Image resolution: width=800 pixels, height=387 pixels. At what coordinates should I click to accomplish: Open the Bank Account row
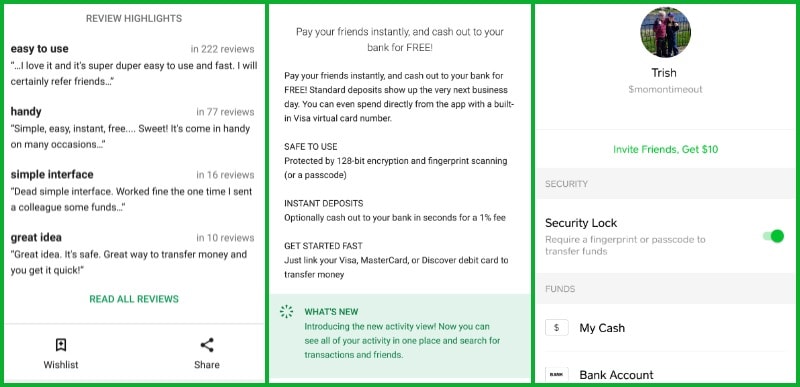pos(665,371)
